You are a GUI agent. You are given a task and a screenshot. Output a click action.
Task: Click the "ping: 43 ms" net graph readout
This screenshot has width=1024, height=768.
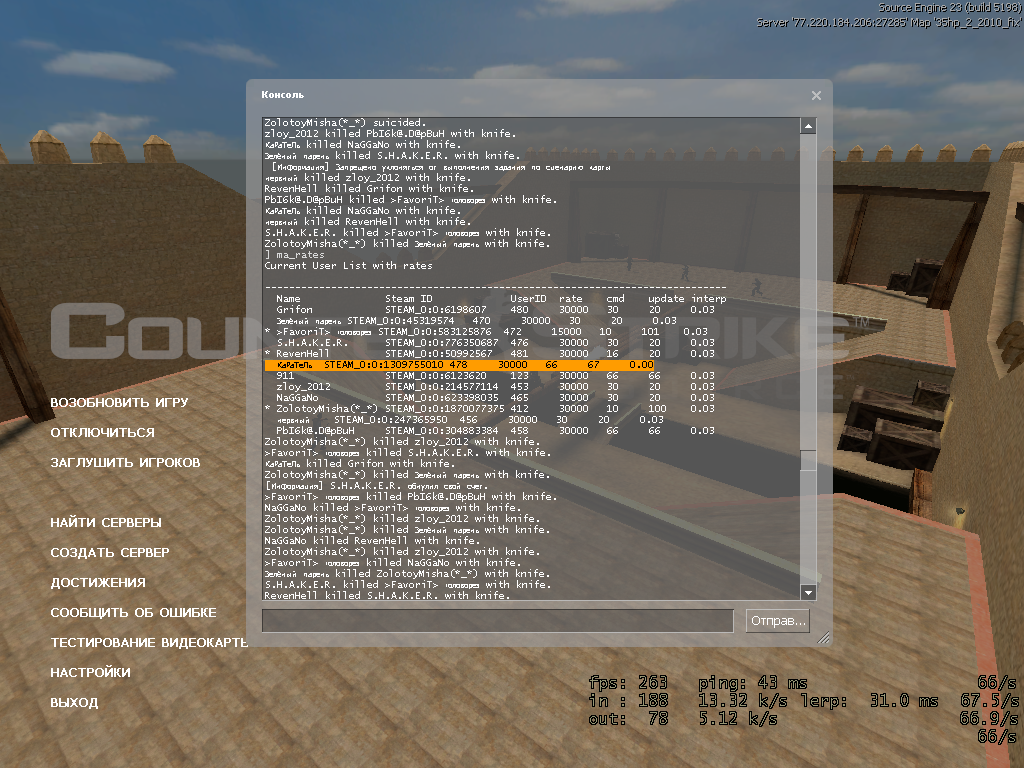[x=752, y=683]
